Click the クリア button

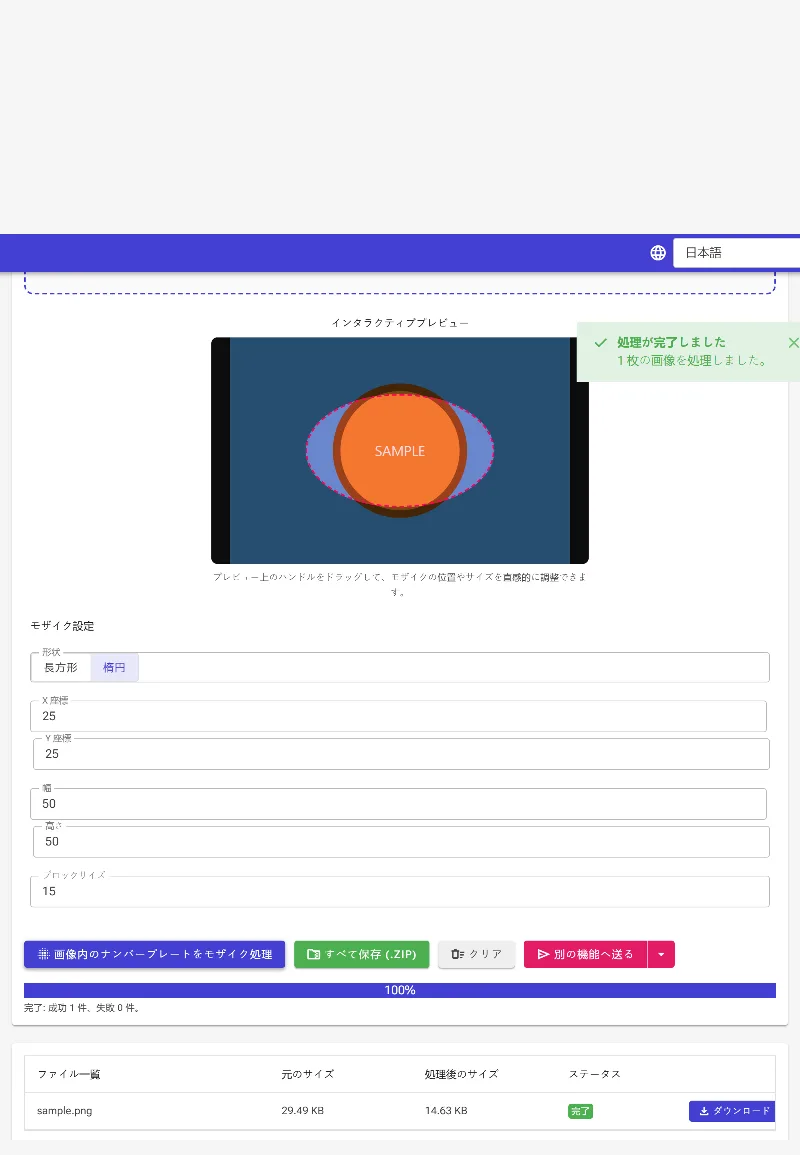[476, 954]
